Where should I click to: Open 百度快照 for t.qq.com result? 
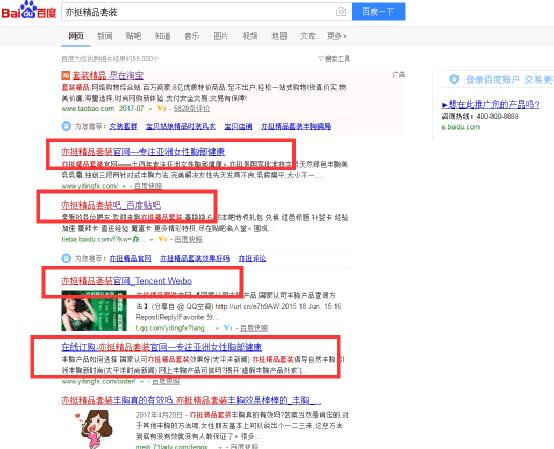pyautogui.click(x=254, y=328)
